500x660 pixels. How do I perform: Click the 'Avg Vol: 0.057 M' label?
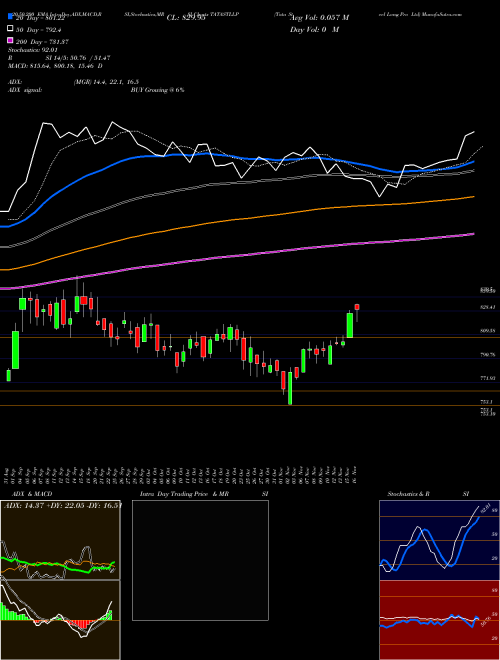[319, 18]
